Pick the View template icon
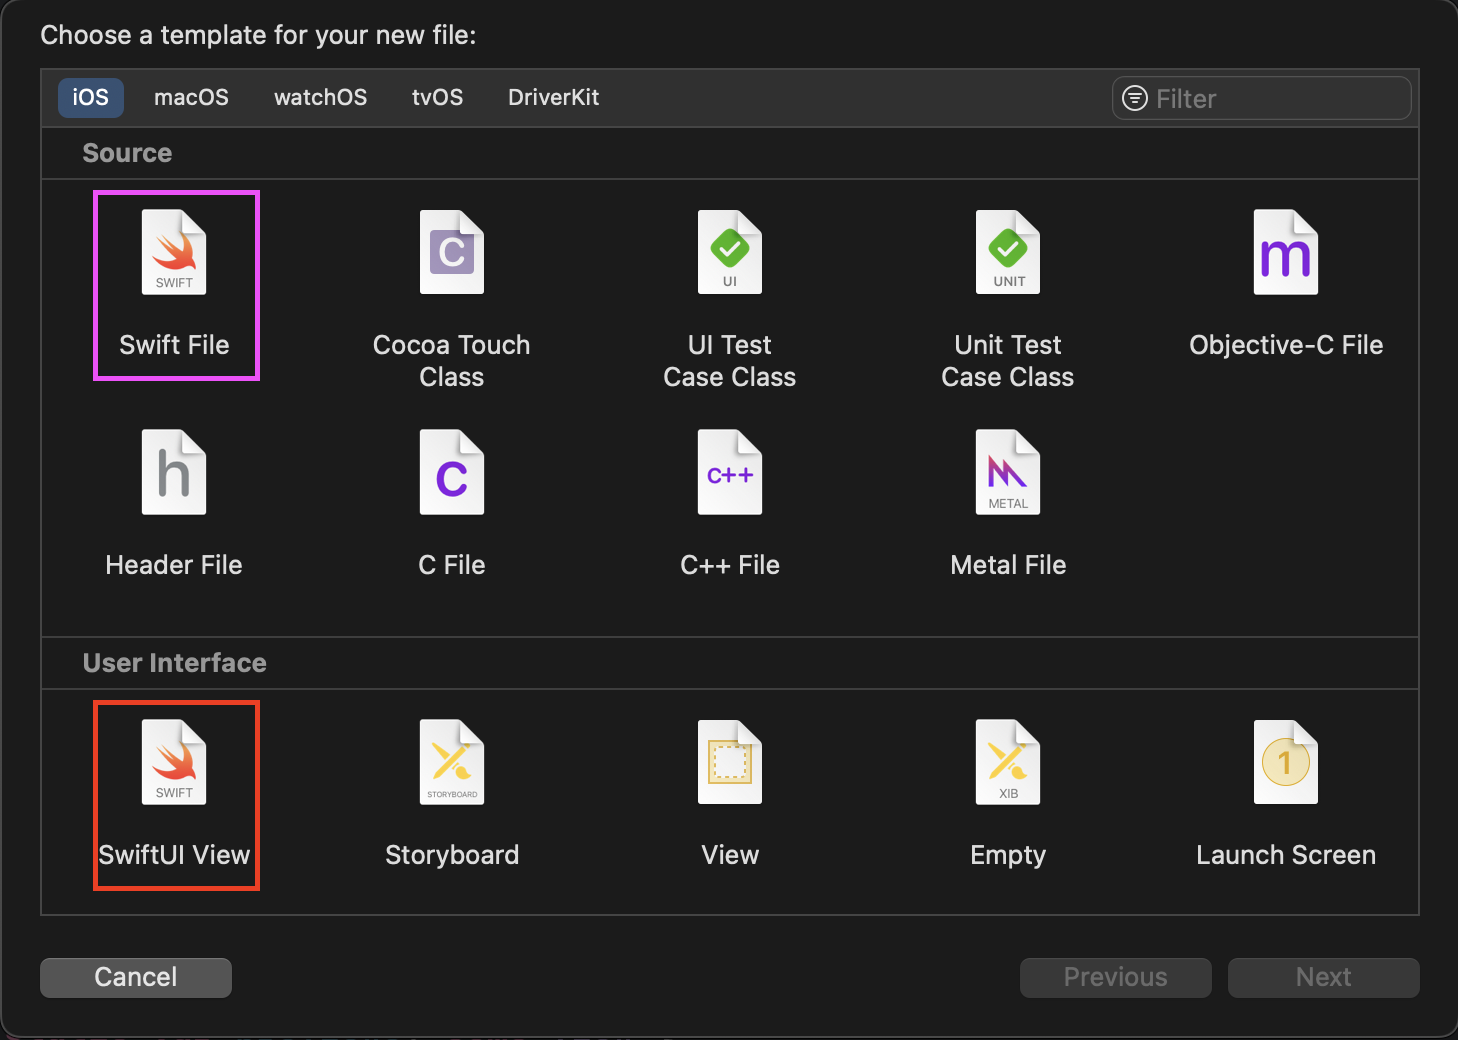Viewport: 1458px width, 1040px height. 730,762
